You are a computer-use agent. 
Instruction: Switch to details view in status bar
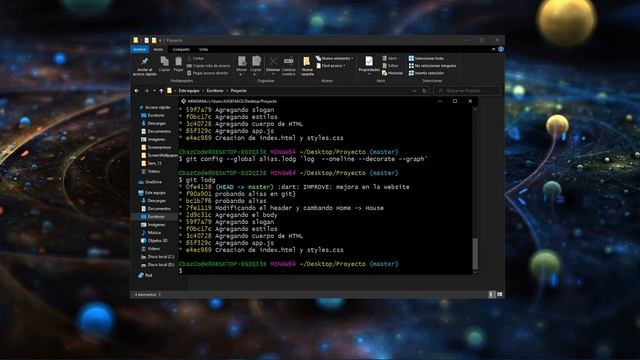[x=492, y=294]
